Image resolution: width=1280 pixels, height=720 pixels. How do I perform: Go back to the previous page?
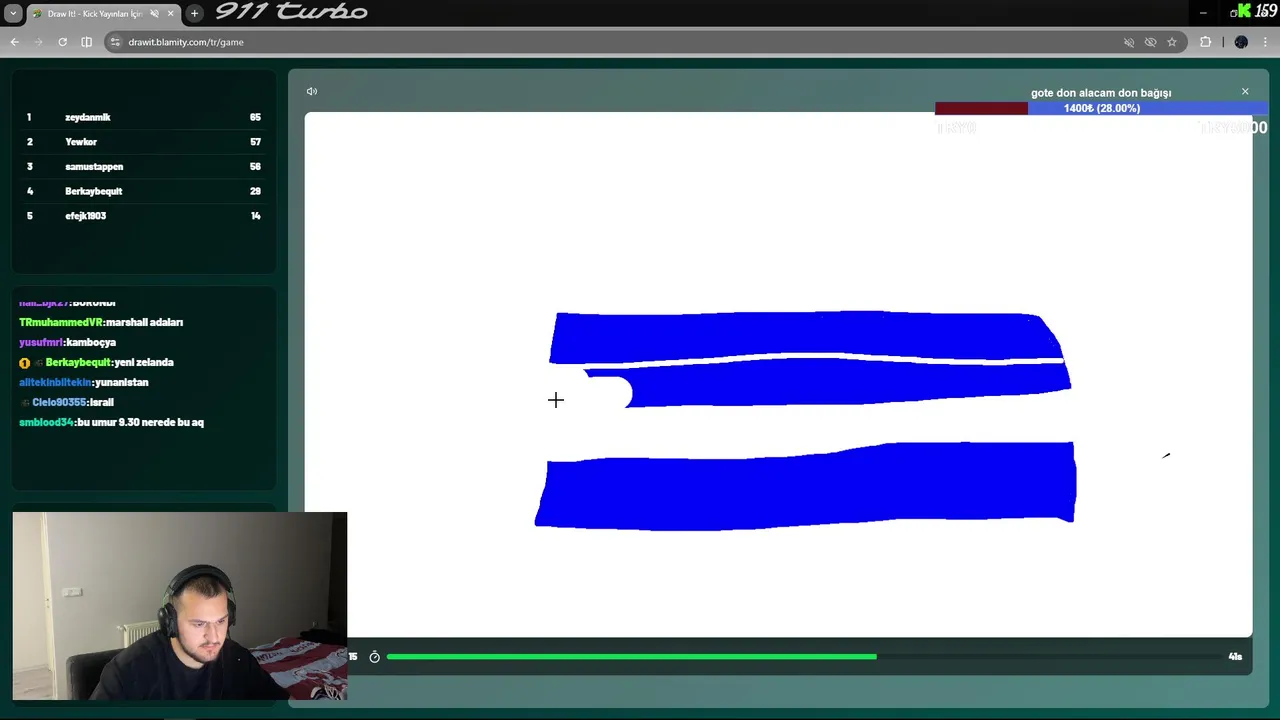14,42
